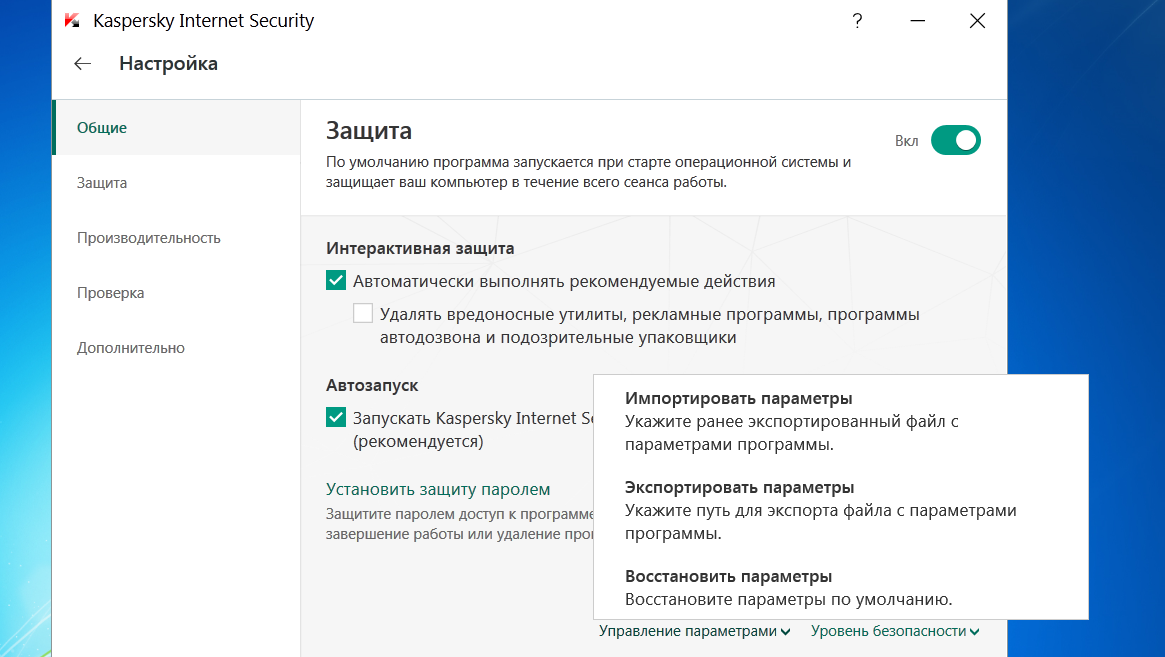The width and height of the screenshot is (1165, 657).
Task: Go back using the arrow icon
Action: [82, 64]
